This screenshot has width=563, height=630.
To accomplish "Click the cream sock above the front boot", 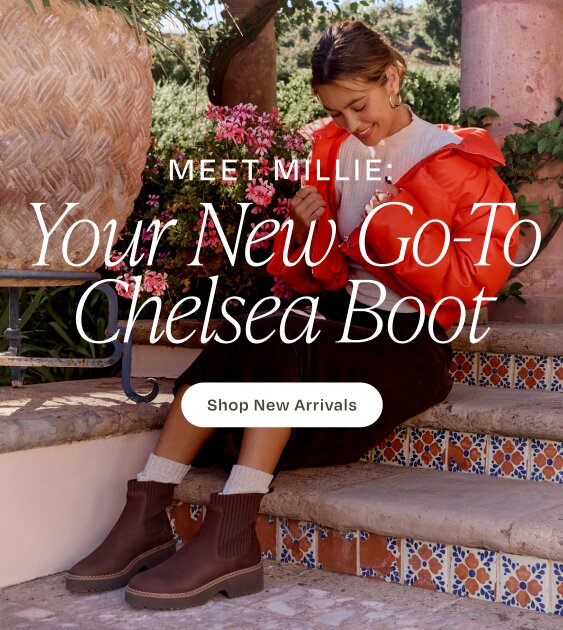I will click(x=248, y=479).
